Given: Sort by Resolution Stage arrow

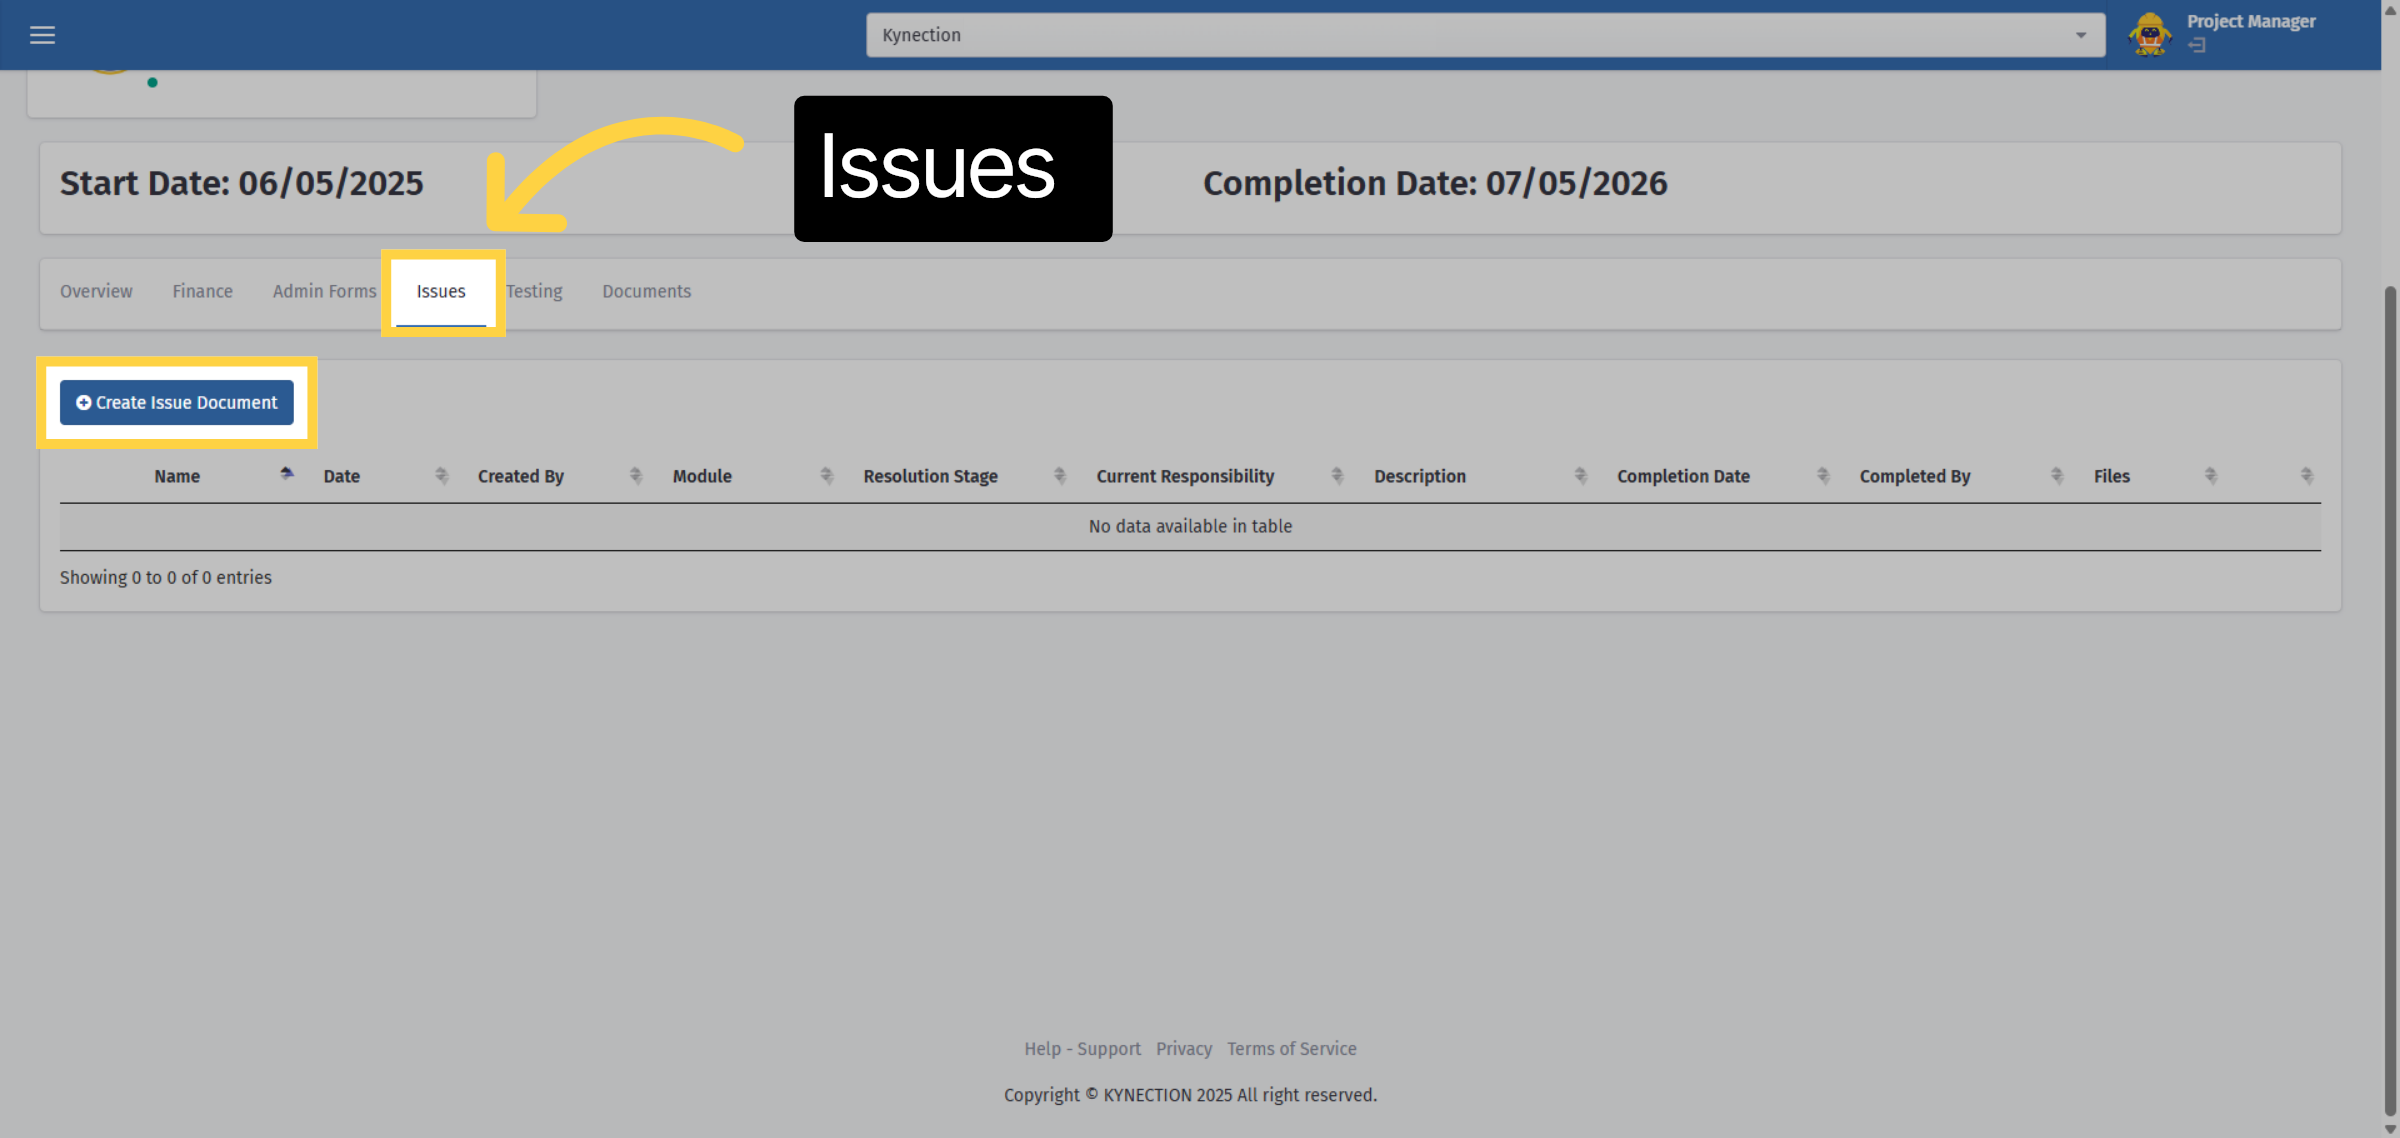Looking at the screenshot, I should point(1060,476).
